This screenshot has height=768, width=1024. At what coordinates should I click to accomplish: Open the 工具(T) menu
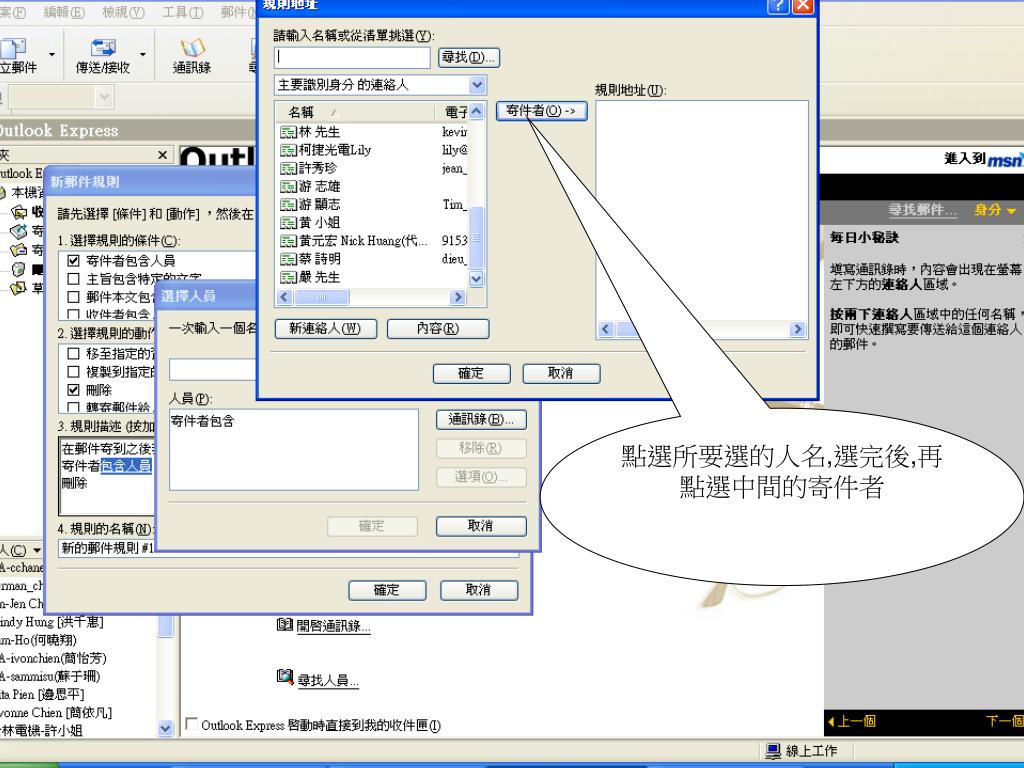[x=183, y=12]
